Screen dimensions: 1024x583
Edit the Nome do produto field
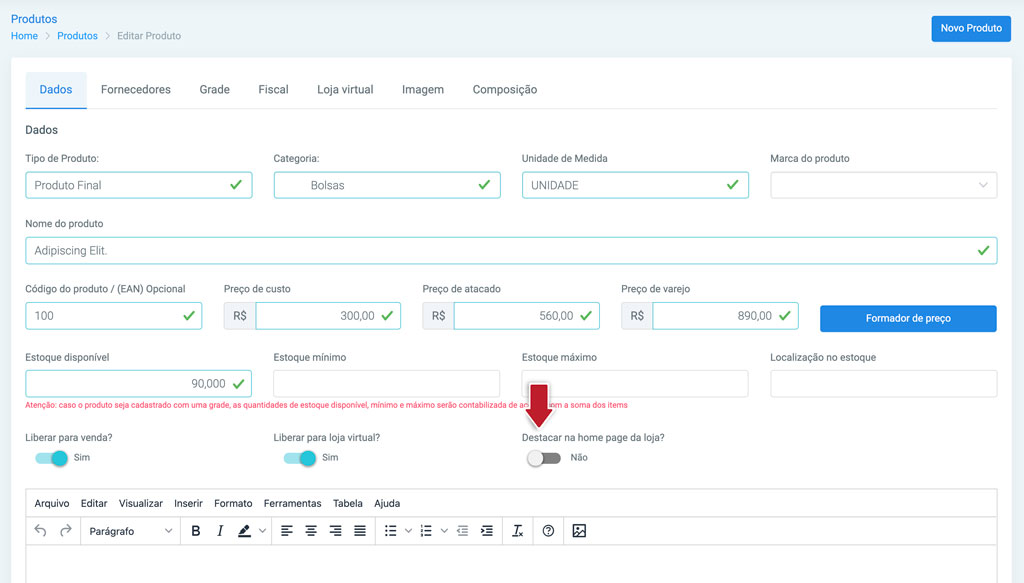[x=511, y=251]
